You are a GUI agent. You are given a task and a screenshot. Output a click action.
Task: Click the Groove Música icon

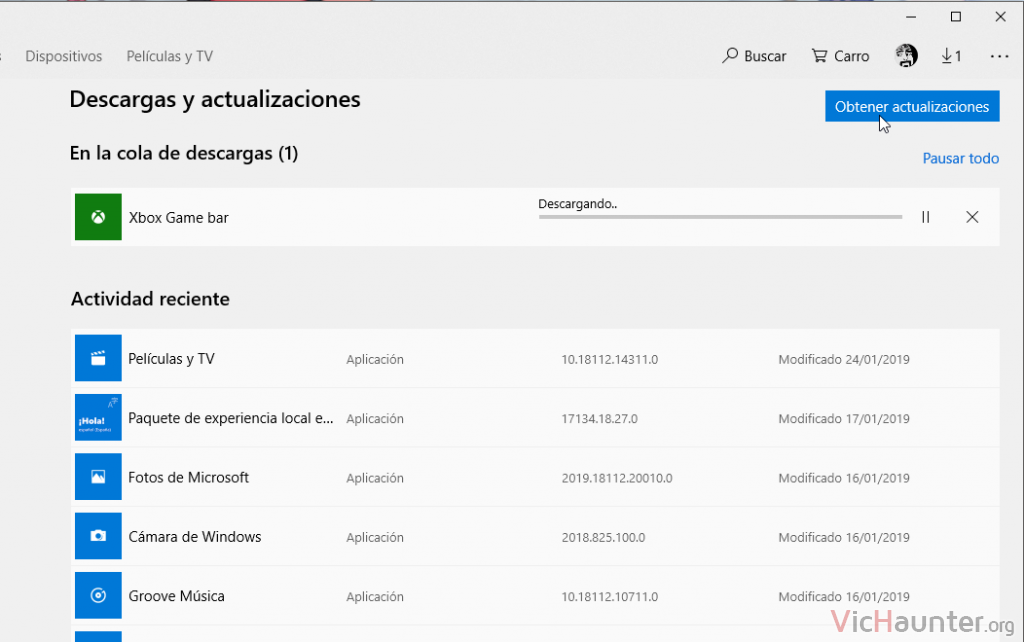click(98, 596)
